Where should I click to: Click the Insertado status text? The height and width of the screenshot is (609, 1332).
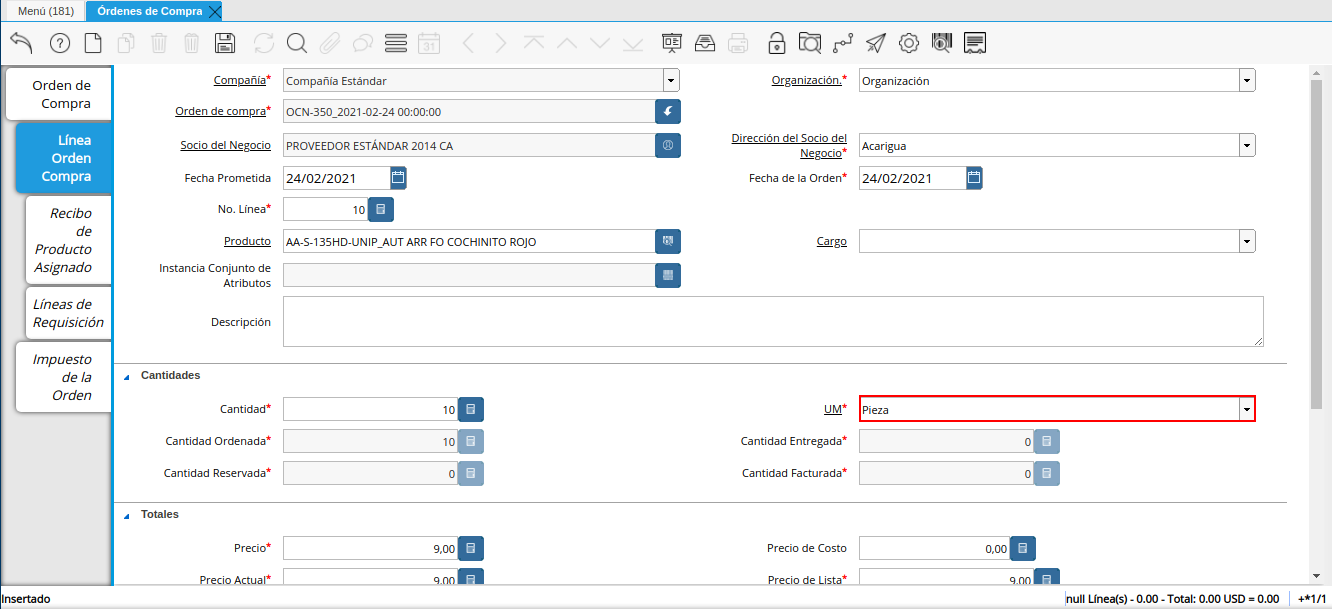[26, 598]
